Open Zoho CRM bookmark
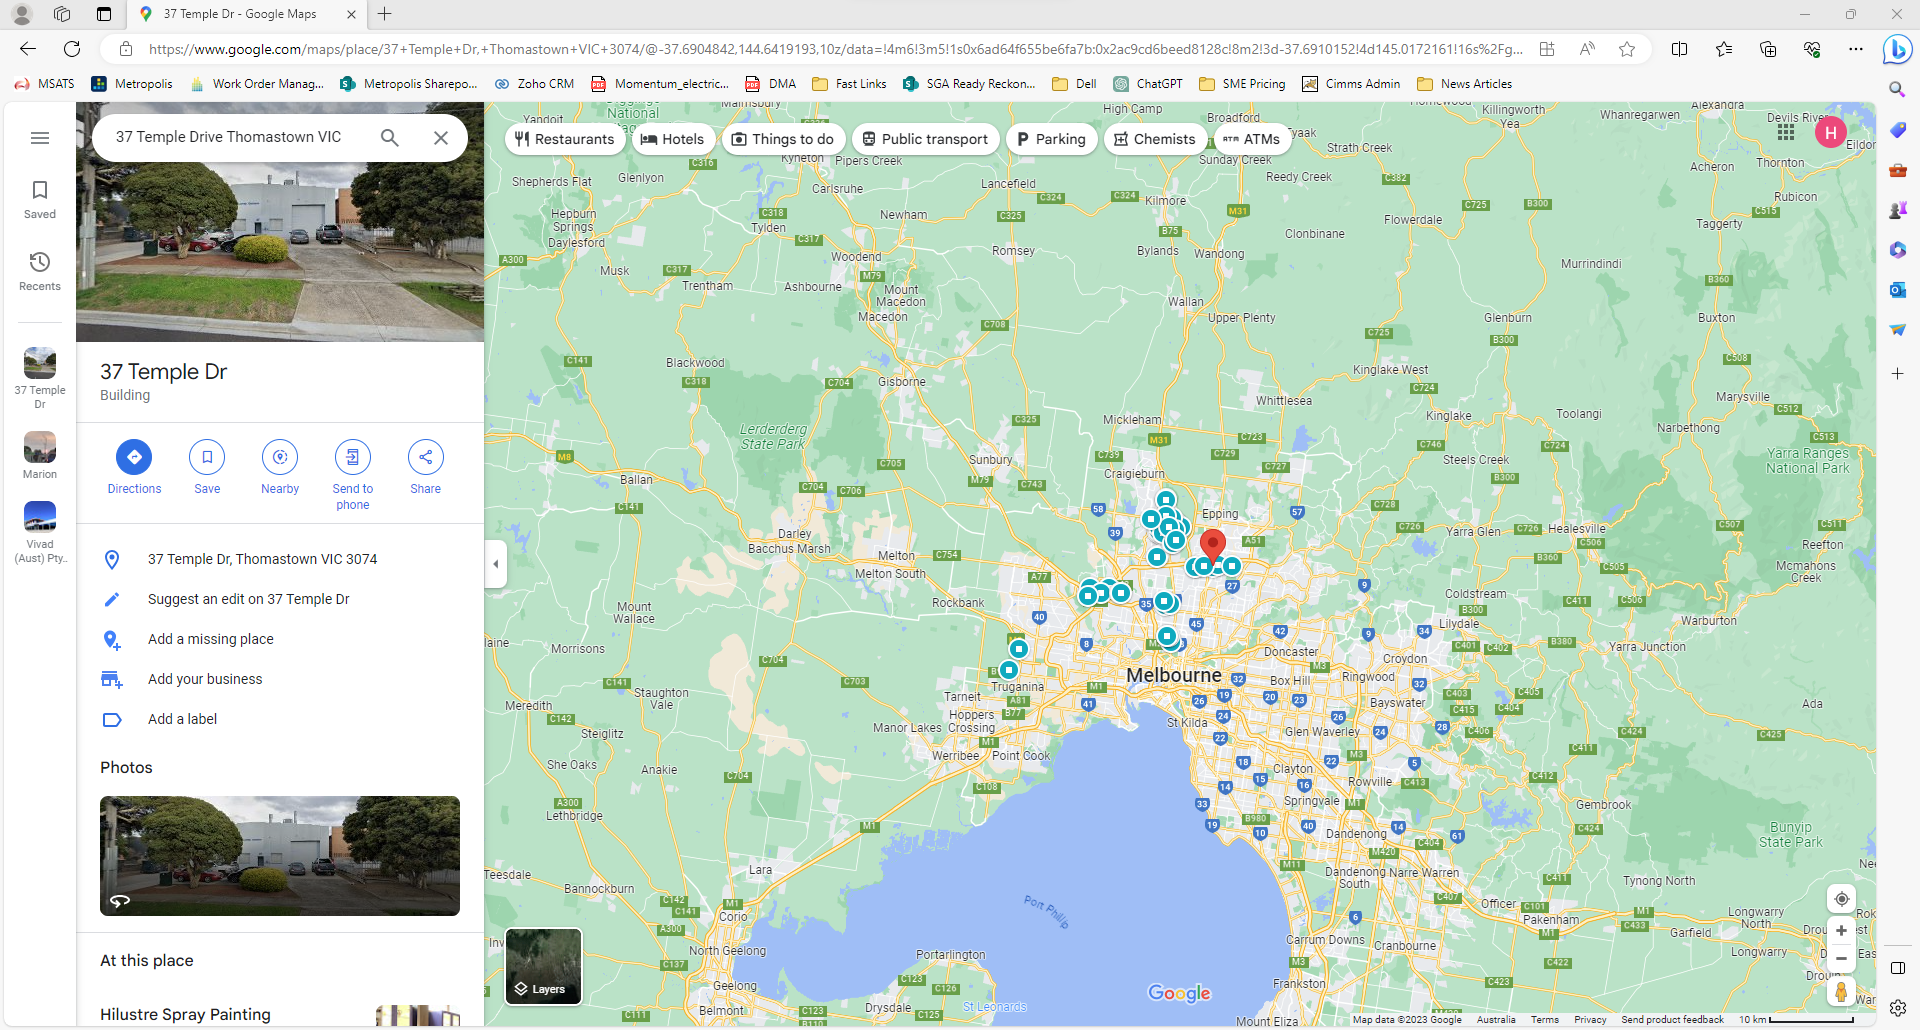The width and height of the screenshot is (1920, 1030). [x=535, y=84]
